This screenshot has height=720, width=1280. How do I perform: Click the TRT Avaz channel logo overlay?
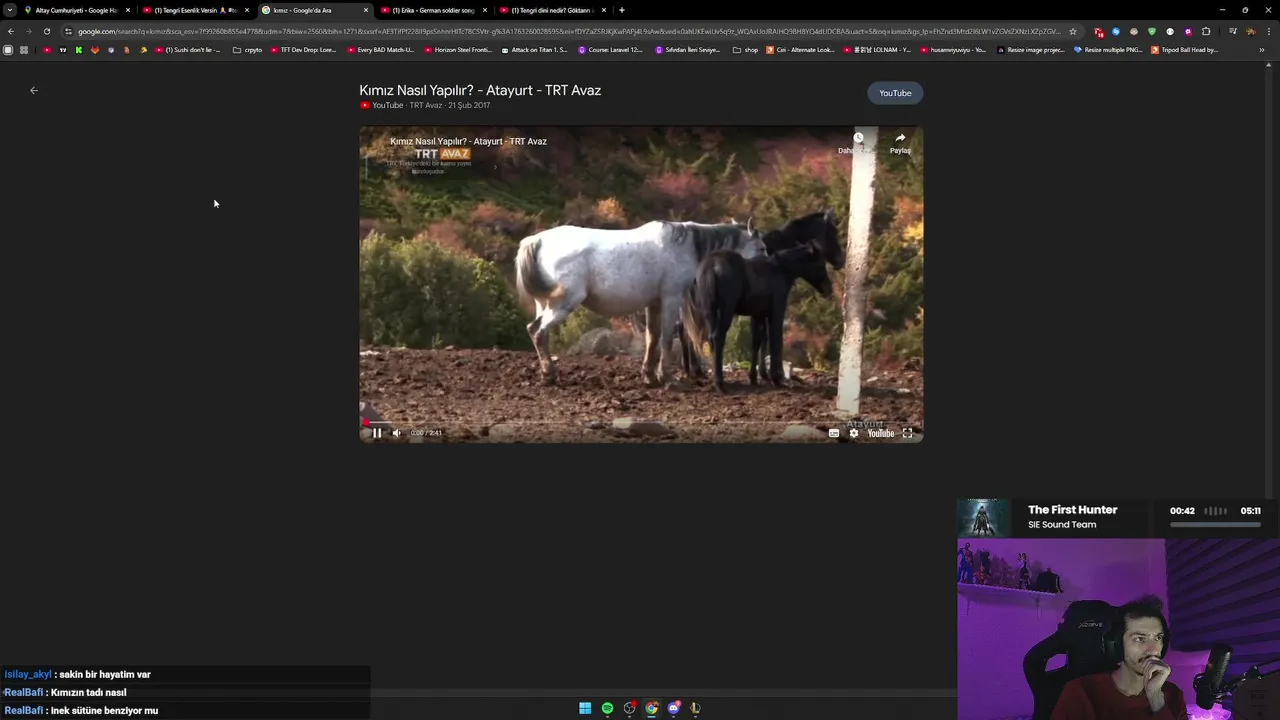pyautogui.click(x=441, y=154)
